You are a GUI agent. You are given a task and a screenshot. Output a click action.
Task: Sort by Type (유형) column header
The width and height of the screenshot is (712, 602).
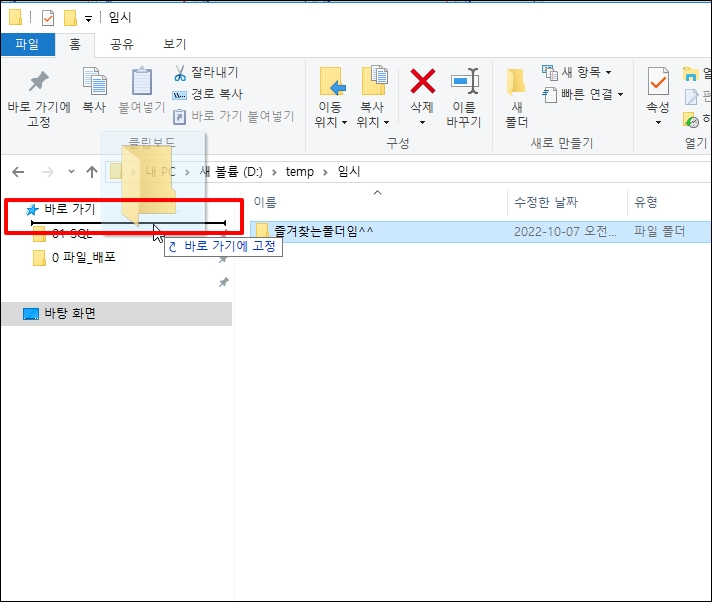coord(645,202)
